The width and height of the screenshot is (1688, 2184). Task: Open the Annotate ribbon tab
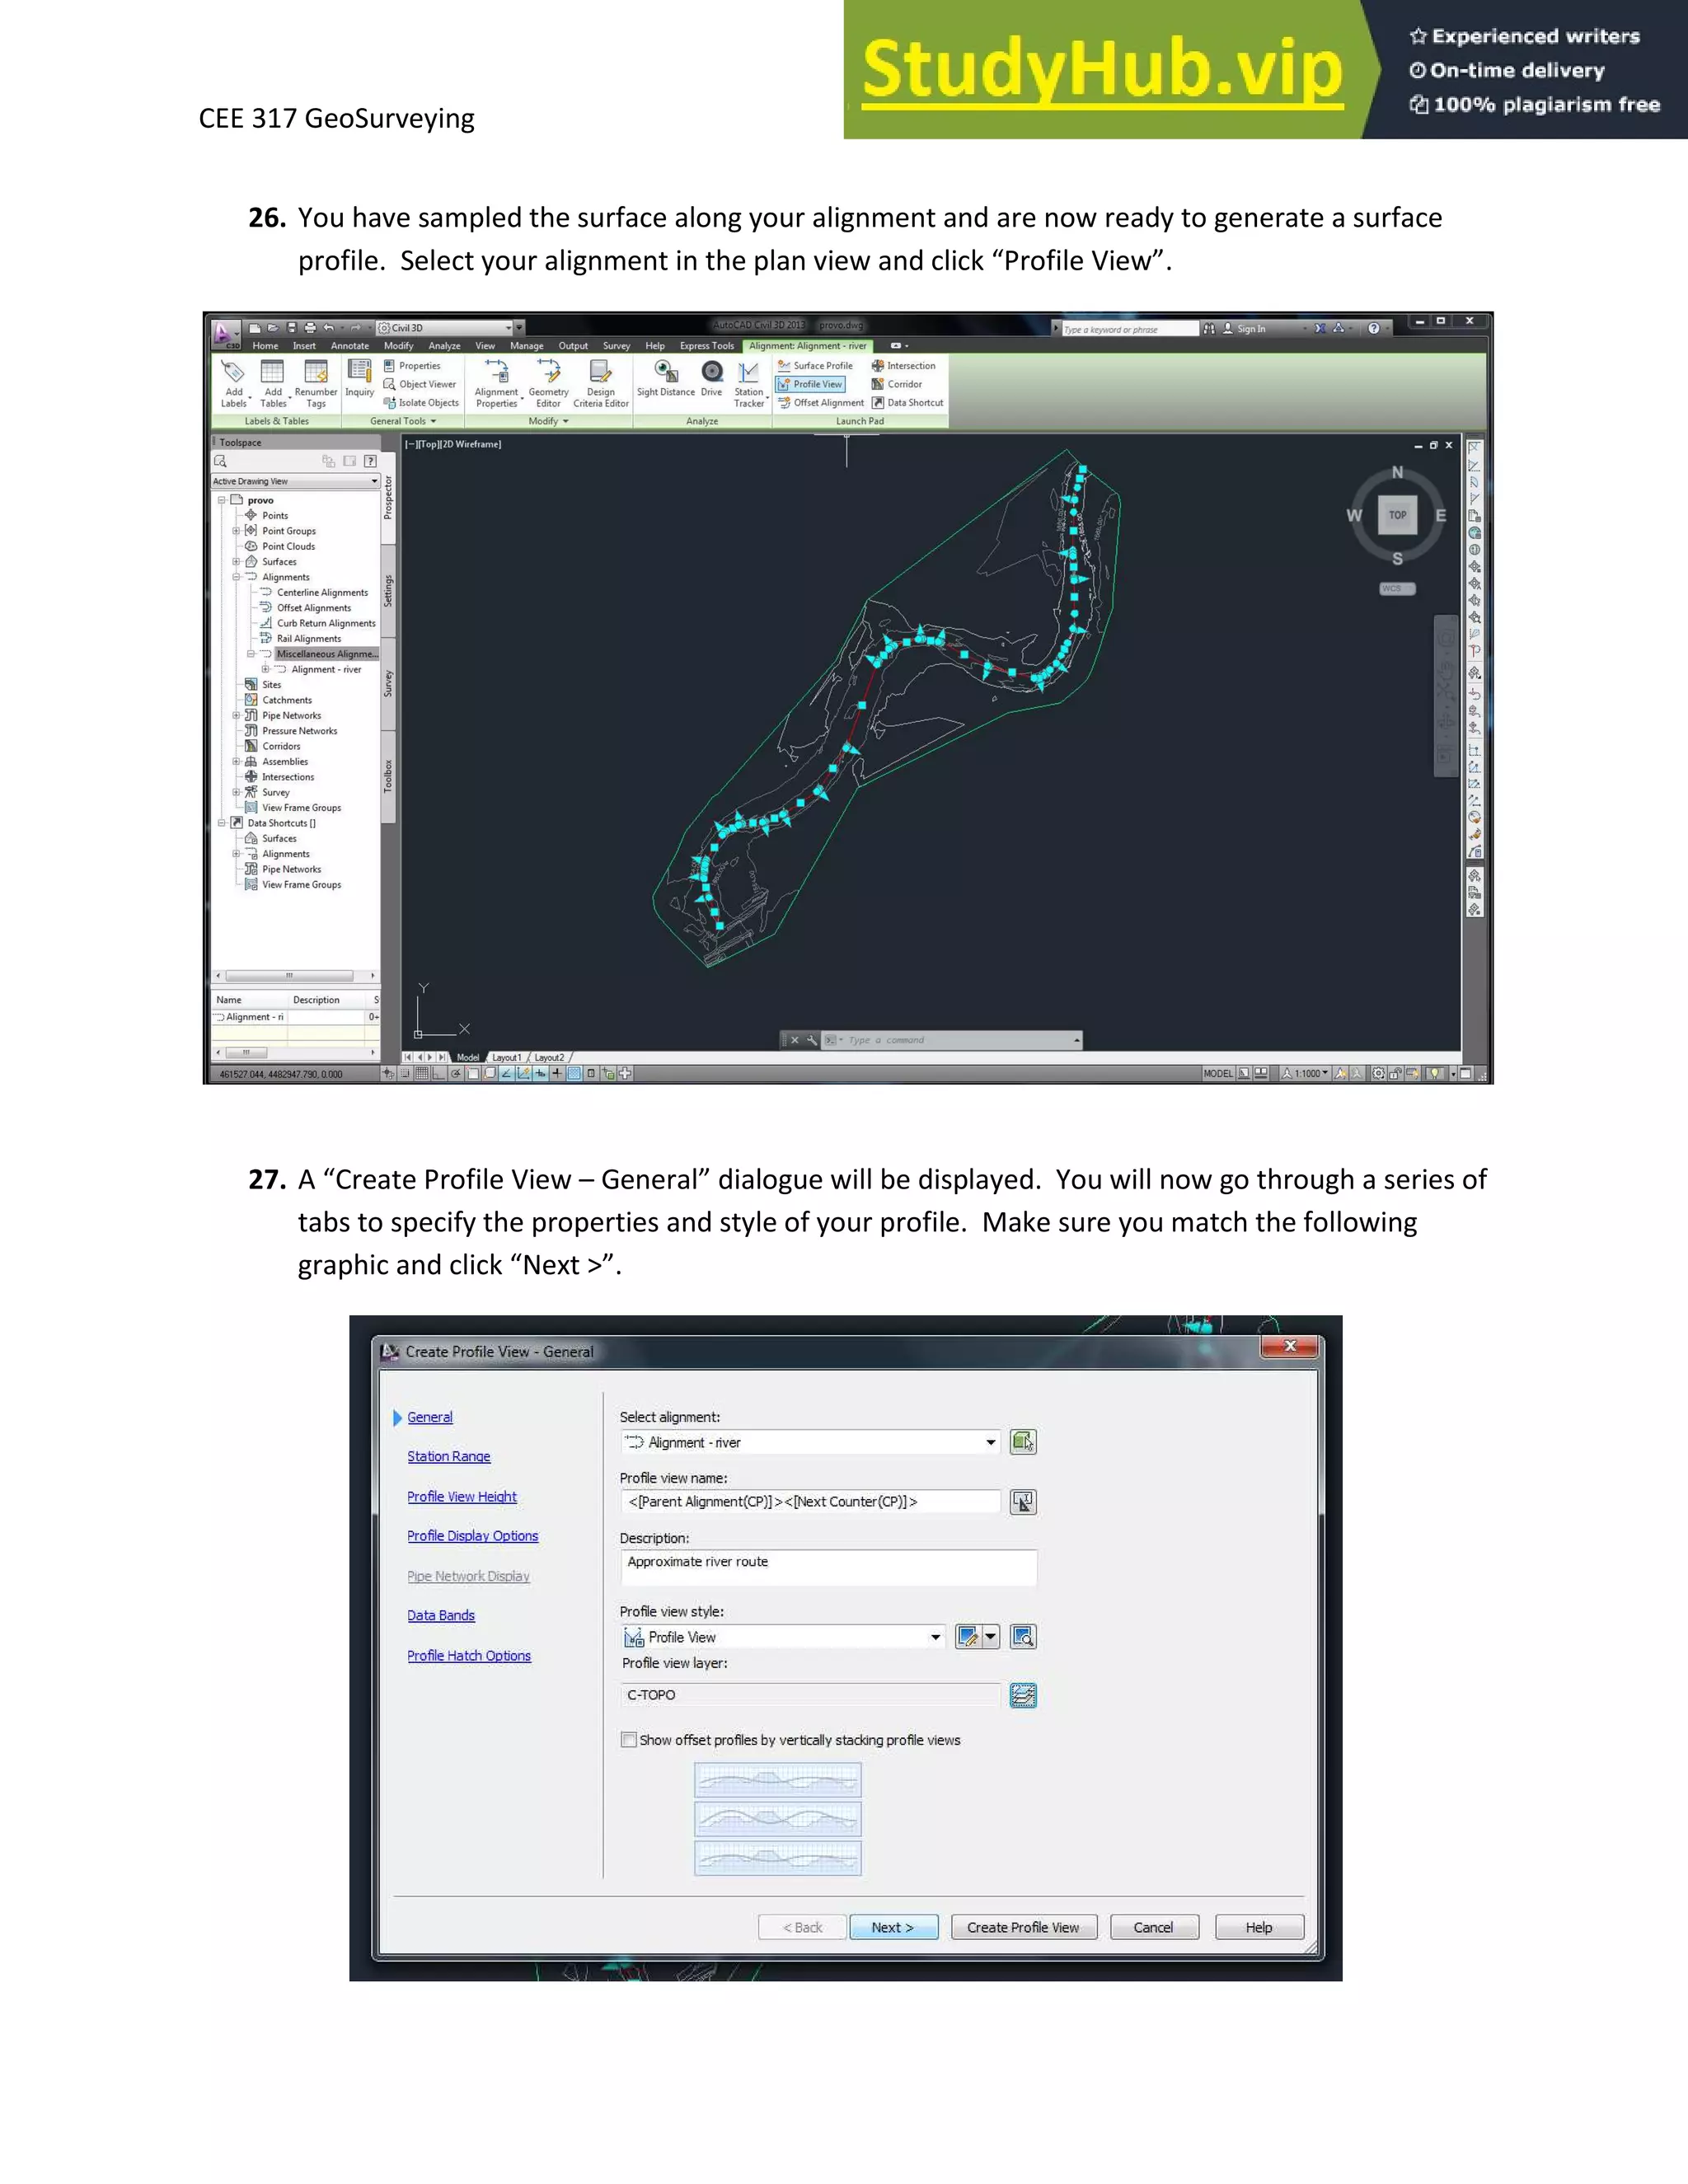(350, 346)
